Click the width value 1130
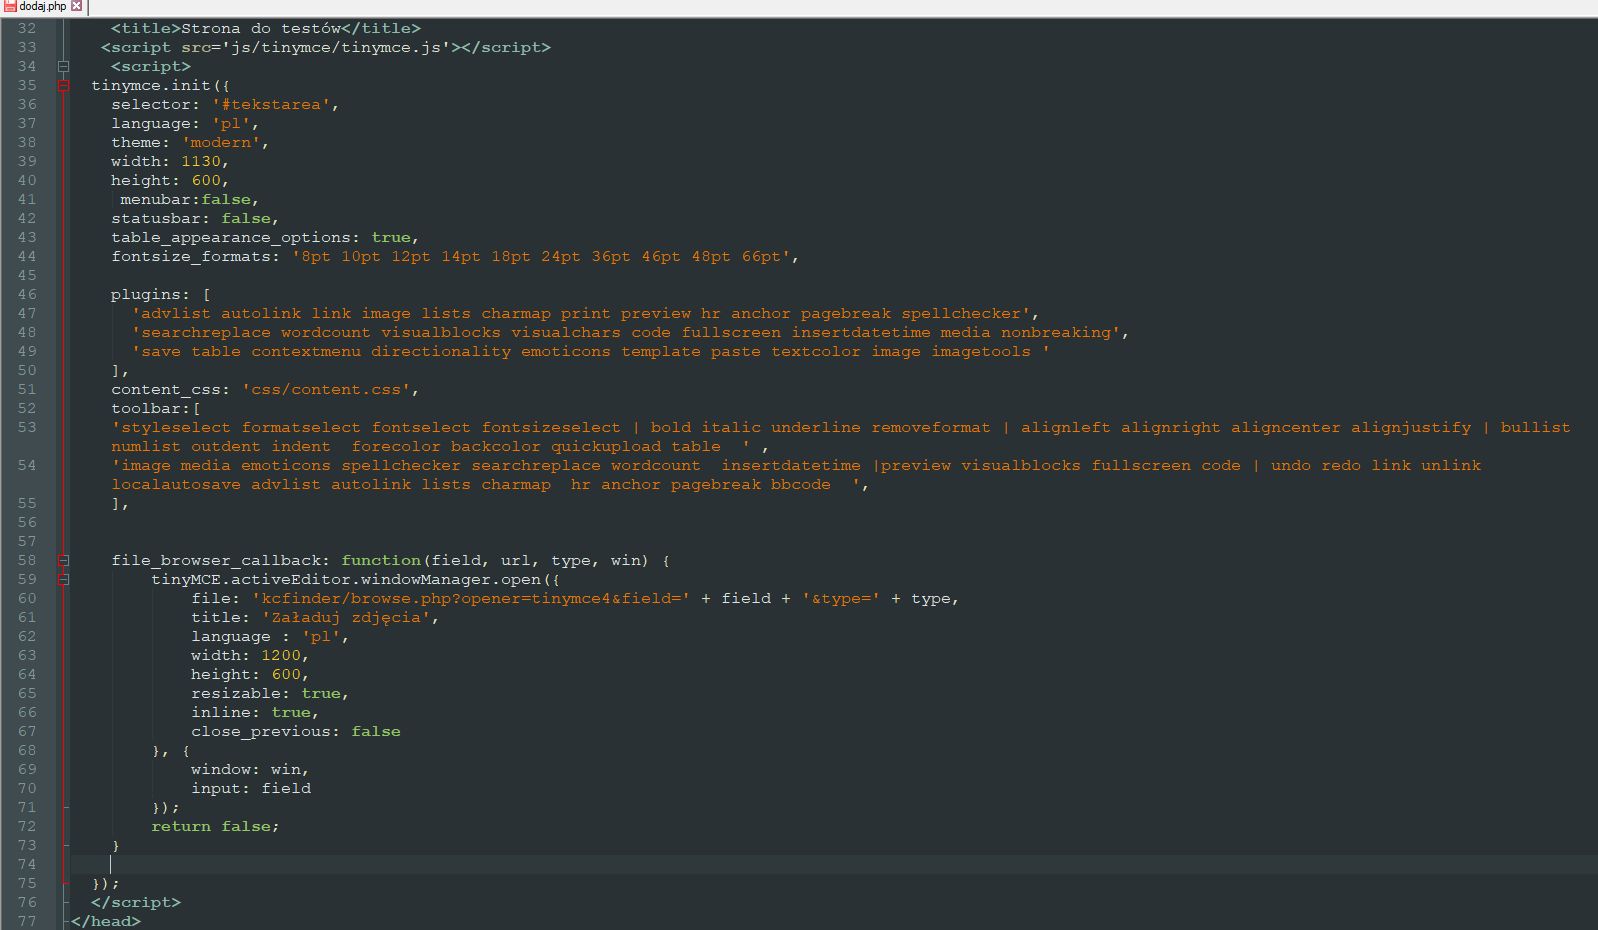The image size is (1598, 930). tap(201, 162)
